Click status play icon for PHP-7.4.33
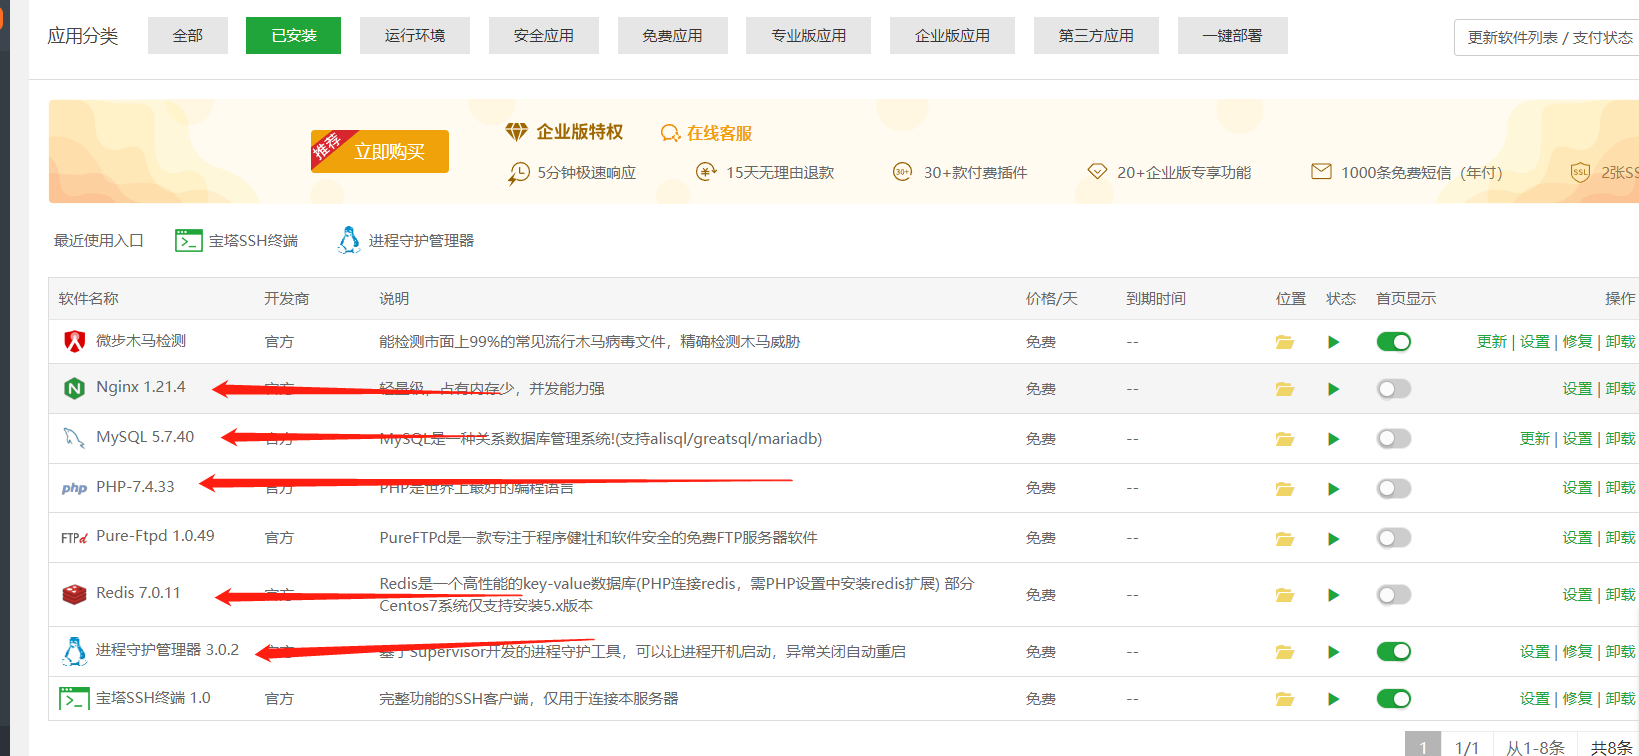This screenshot has width=1639, height=756. 1333,489
